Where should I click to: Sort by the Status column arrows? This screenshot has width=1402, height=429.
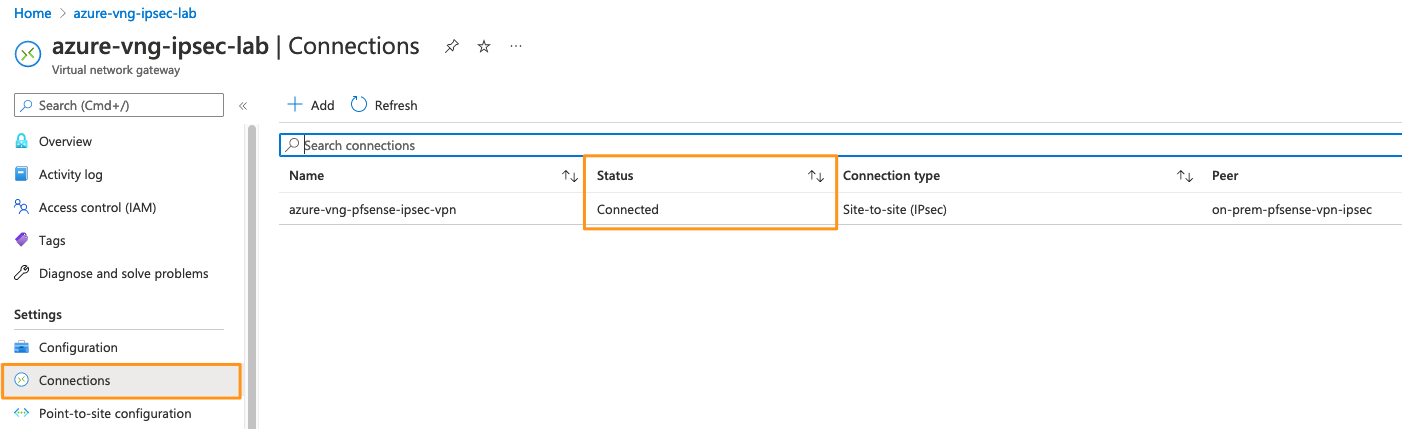(816, 176)
